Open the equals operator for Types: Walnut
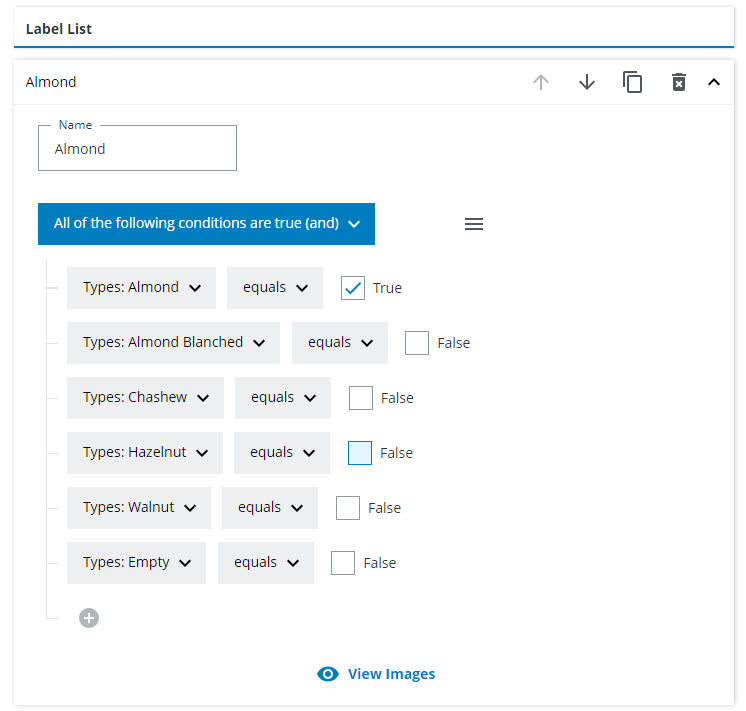Screen dimensions: 746x711 point(270,508)
